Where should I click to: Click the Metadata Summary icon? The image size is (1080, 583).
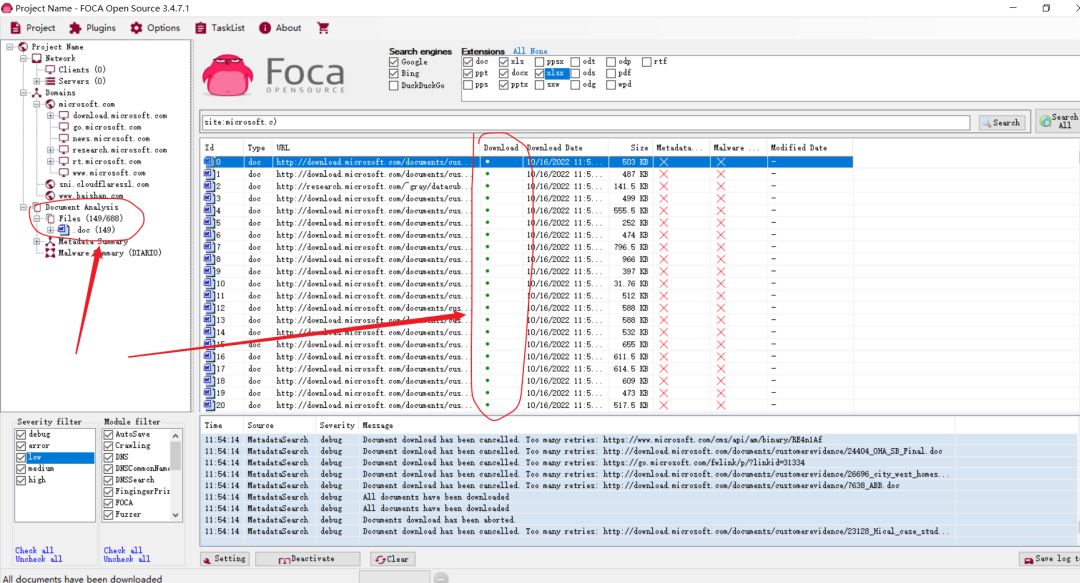point(50,242)
